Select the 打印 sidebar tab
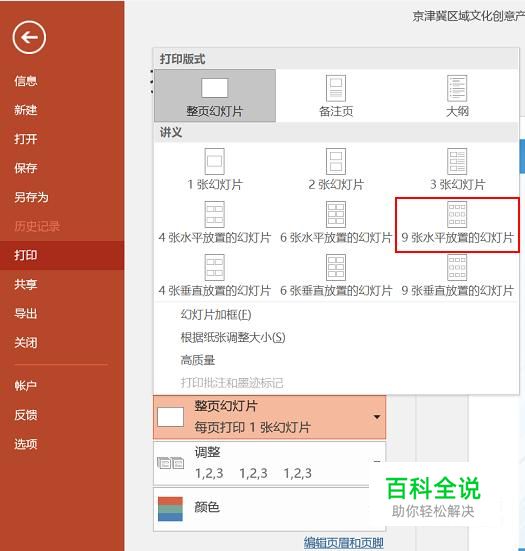Viewport: 525px width, 551px height. [x=62, y=255]
